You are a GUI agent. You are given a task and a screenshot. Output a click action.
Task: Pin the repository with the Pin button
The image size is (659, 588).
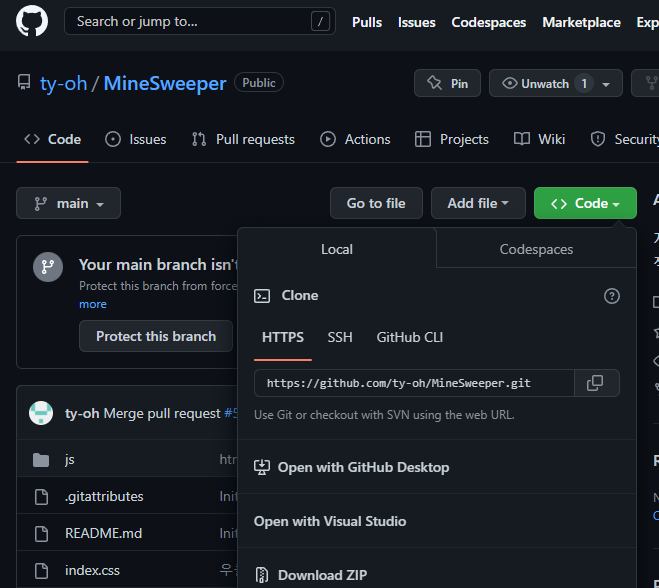click(447, 83)
